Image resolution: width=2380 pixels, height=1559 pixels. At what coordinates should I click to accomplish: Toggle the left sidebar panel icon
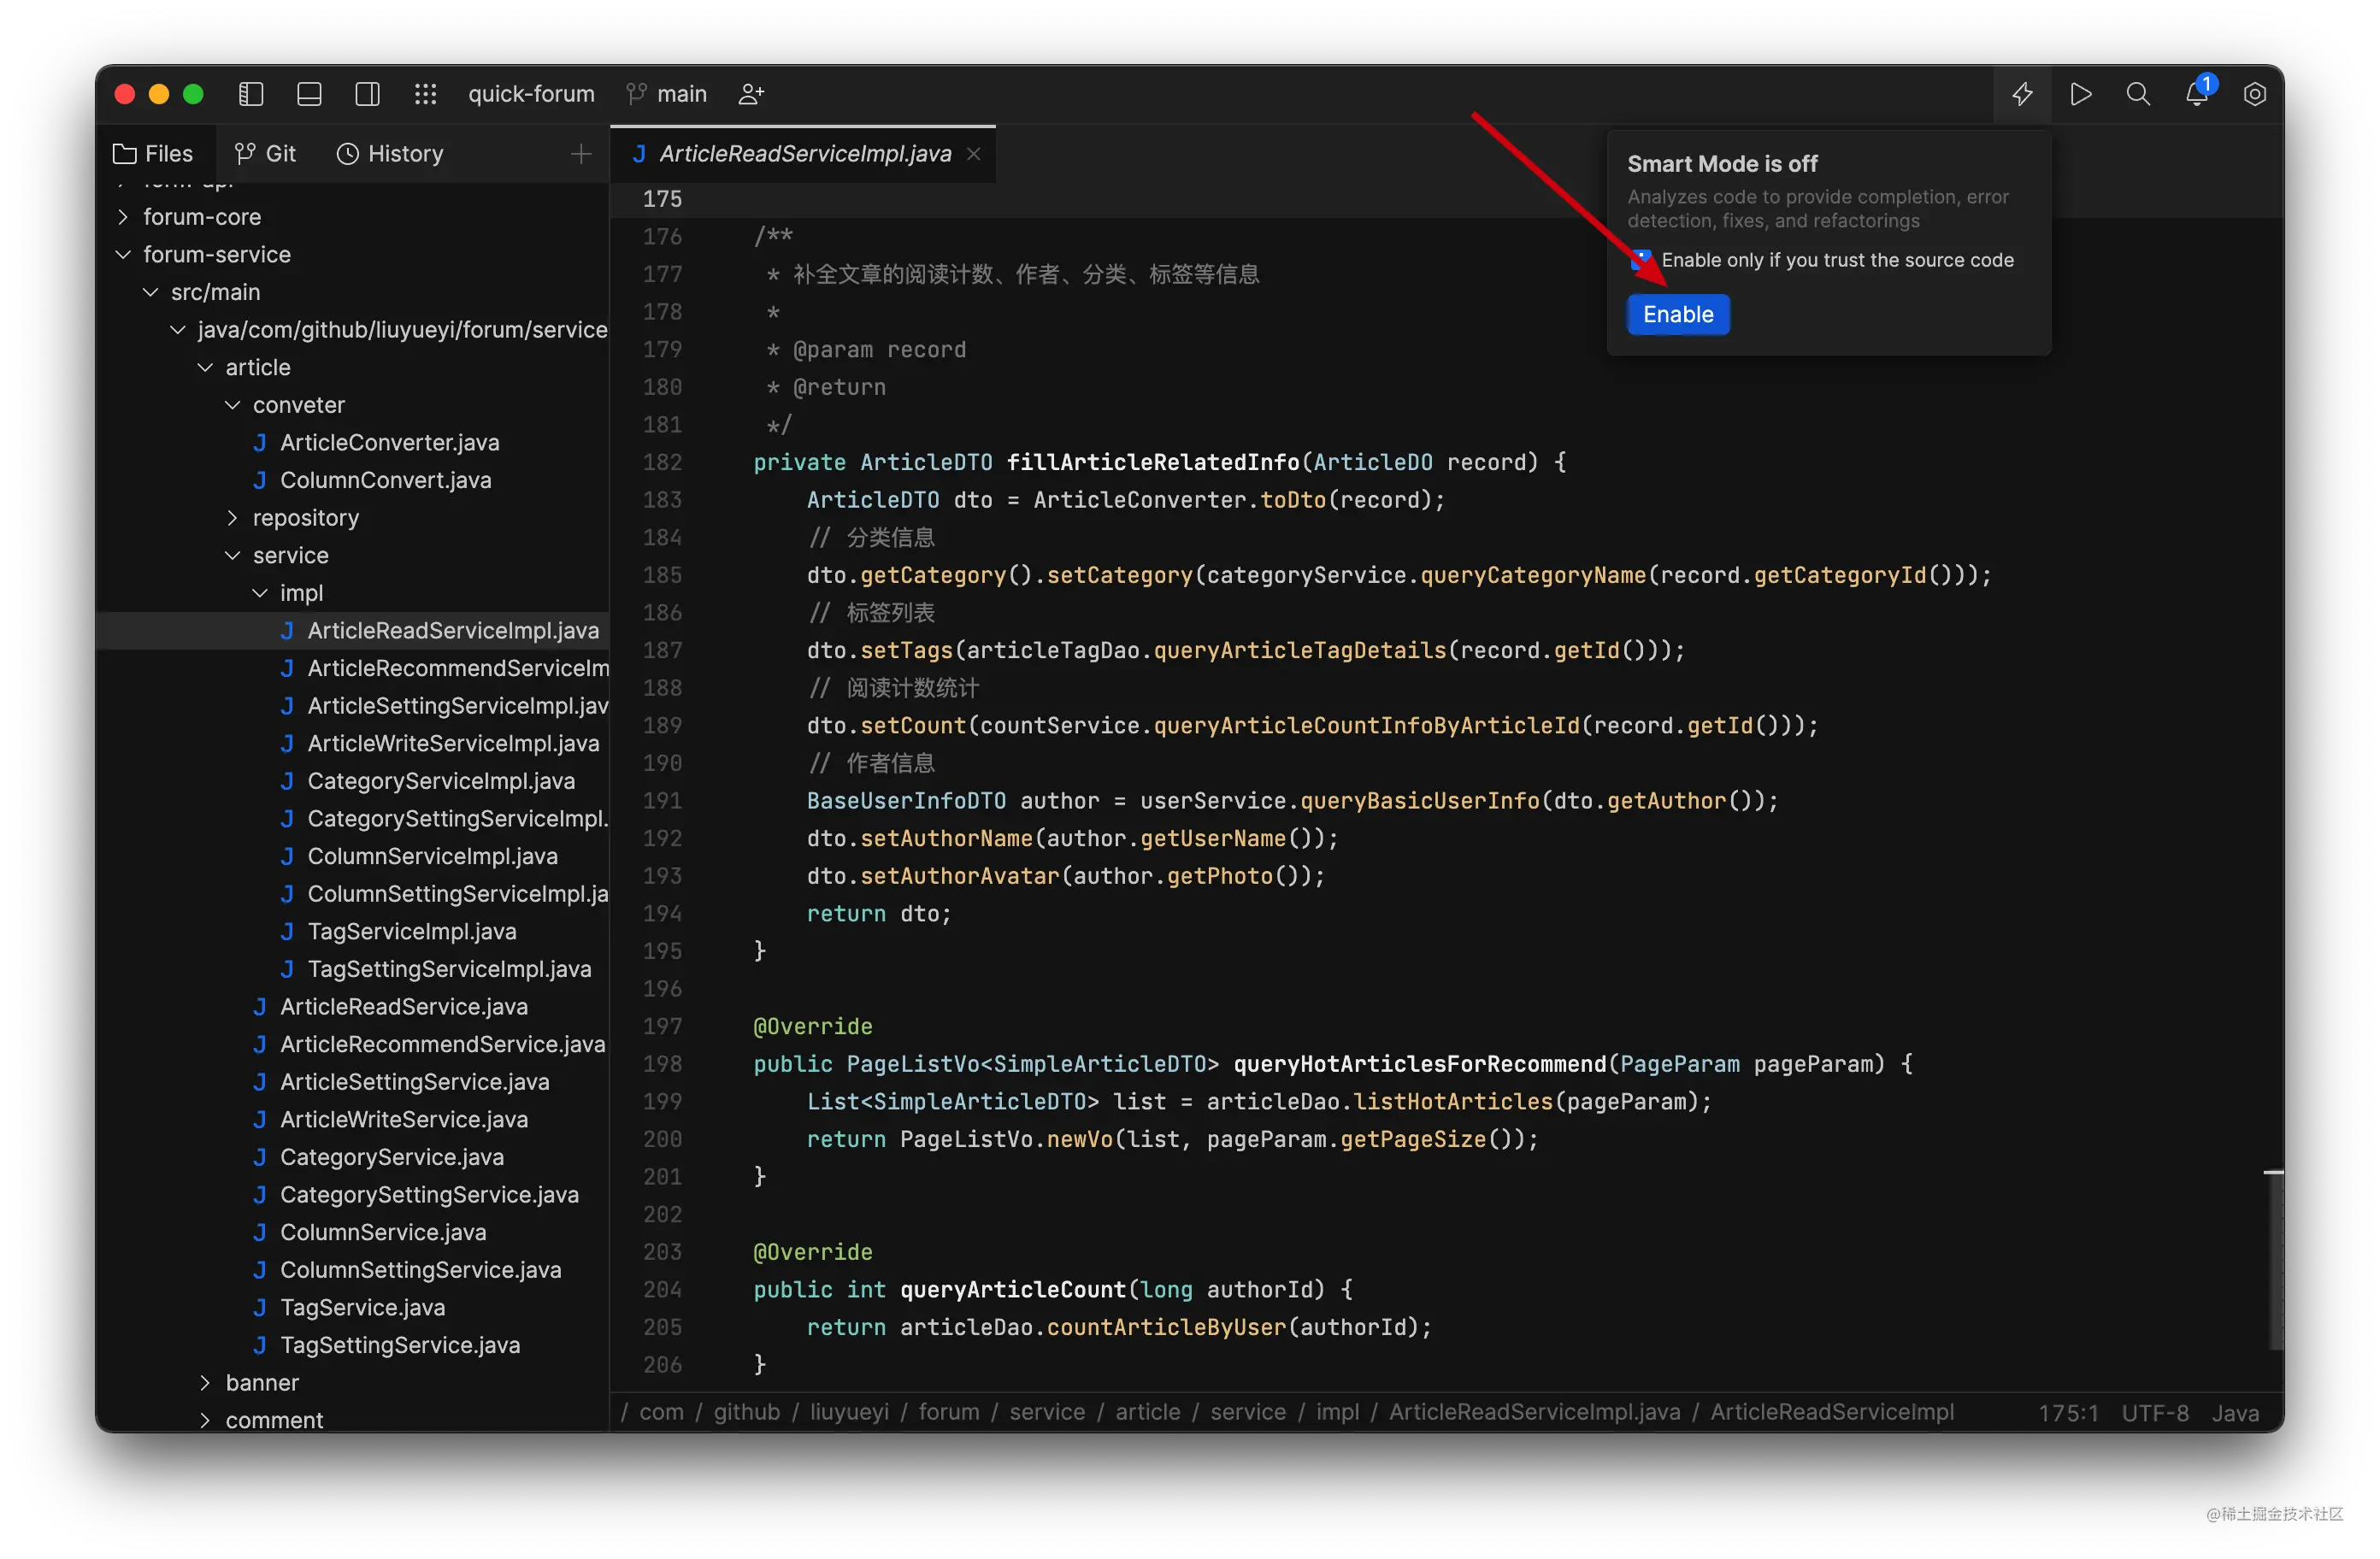(251, 94)
